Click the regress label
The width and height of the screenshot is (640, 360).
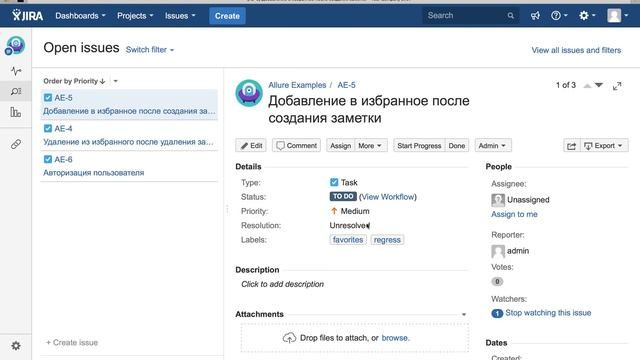pyautogui.click(x=387, y=240)
